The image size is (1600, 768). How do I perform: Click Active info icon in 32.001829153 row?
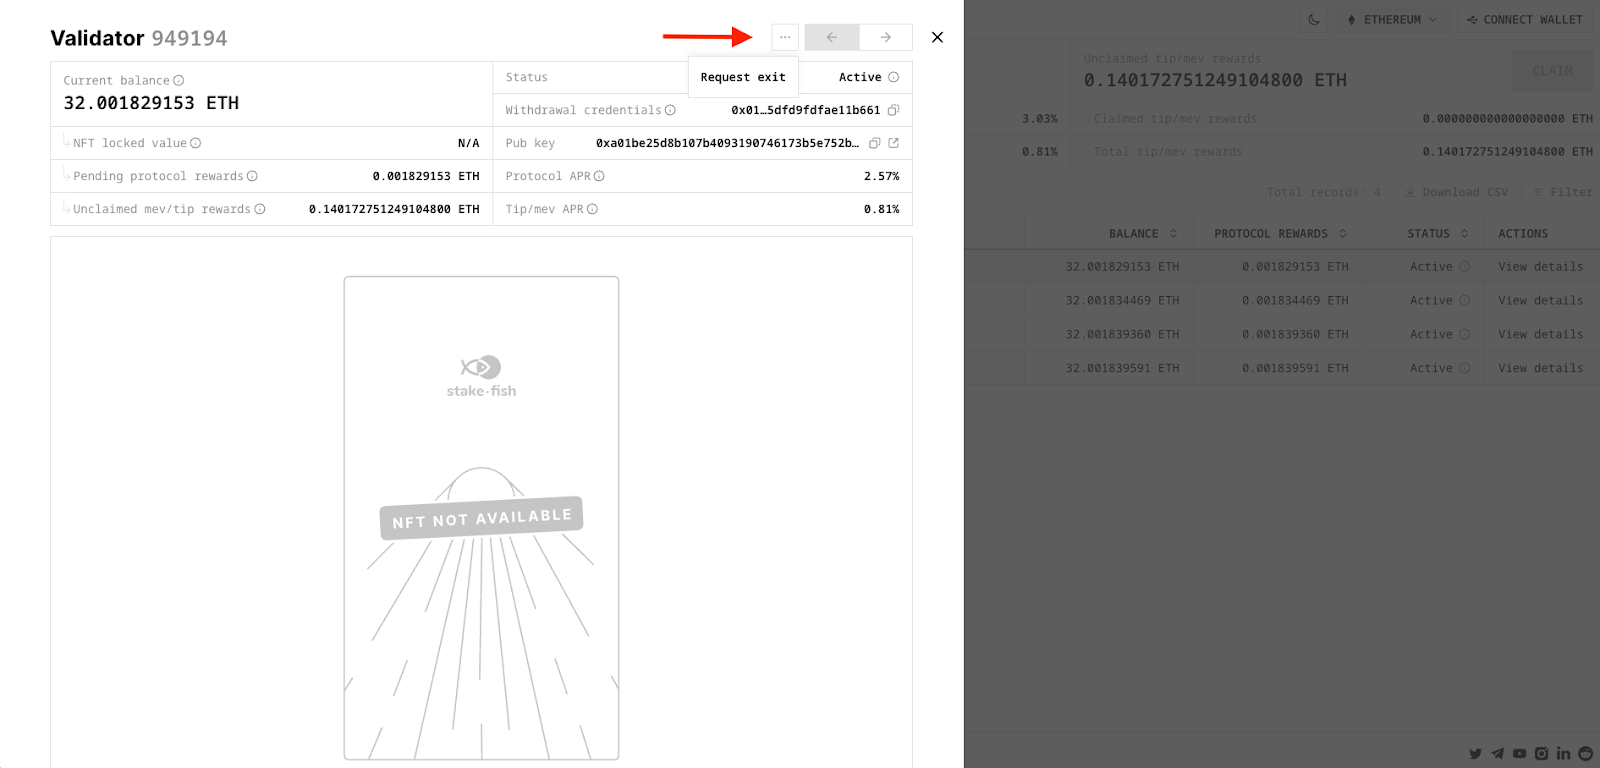[1465, 267]
